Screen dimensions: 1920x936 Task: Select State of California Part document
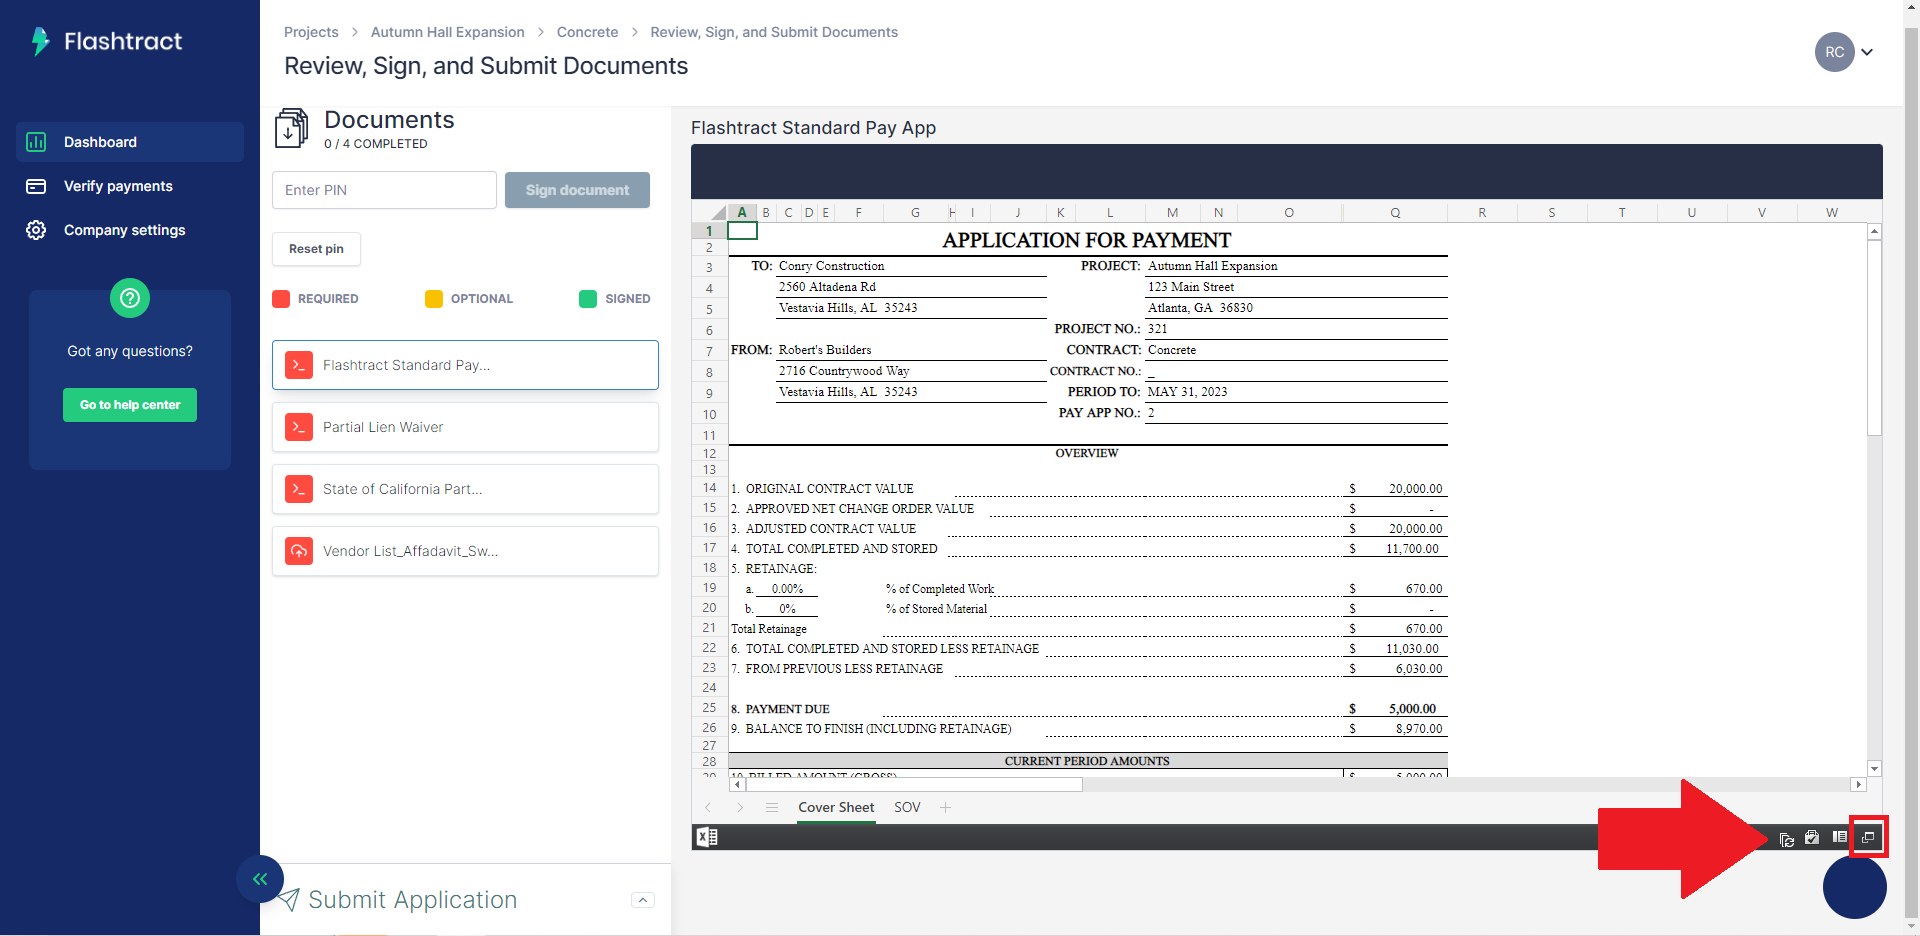tap(465, 489)
